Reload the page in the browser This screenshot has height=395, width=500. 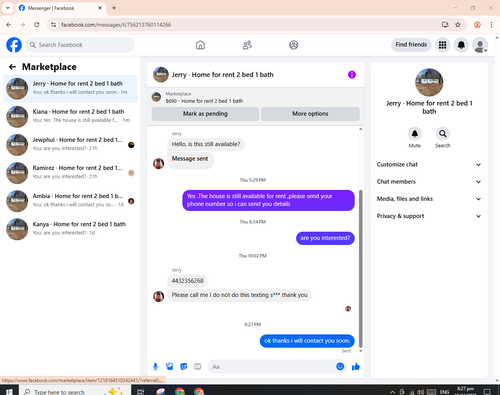point(37,25)
